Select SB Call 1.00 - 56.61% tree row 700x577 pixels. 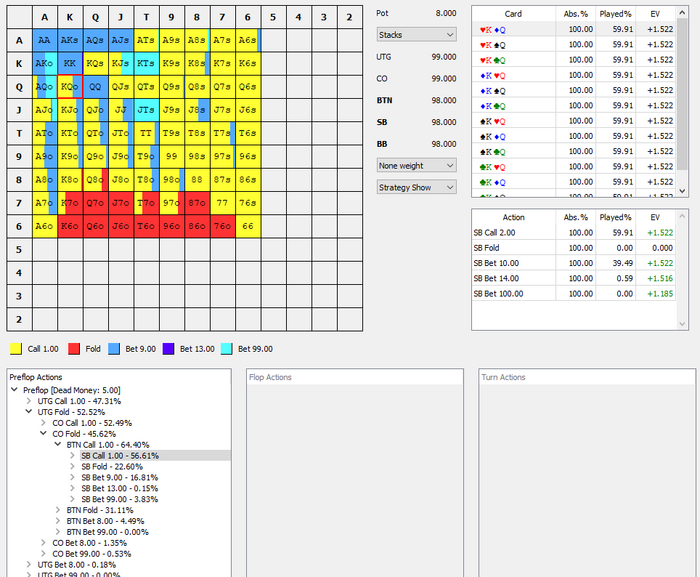[120, 456]
